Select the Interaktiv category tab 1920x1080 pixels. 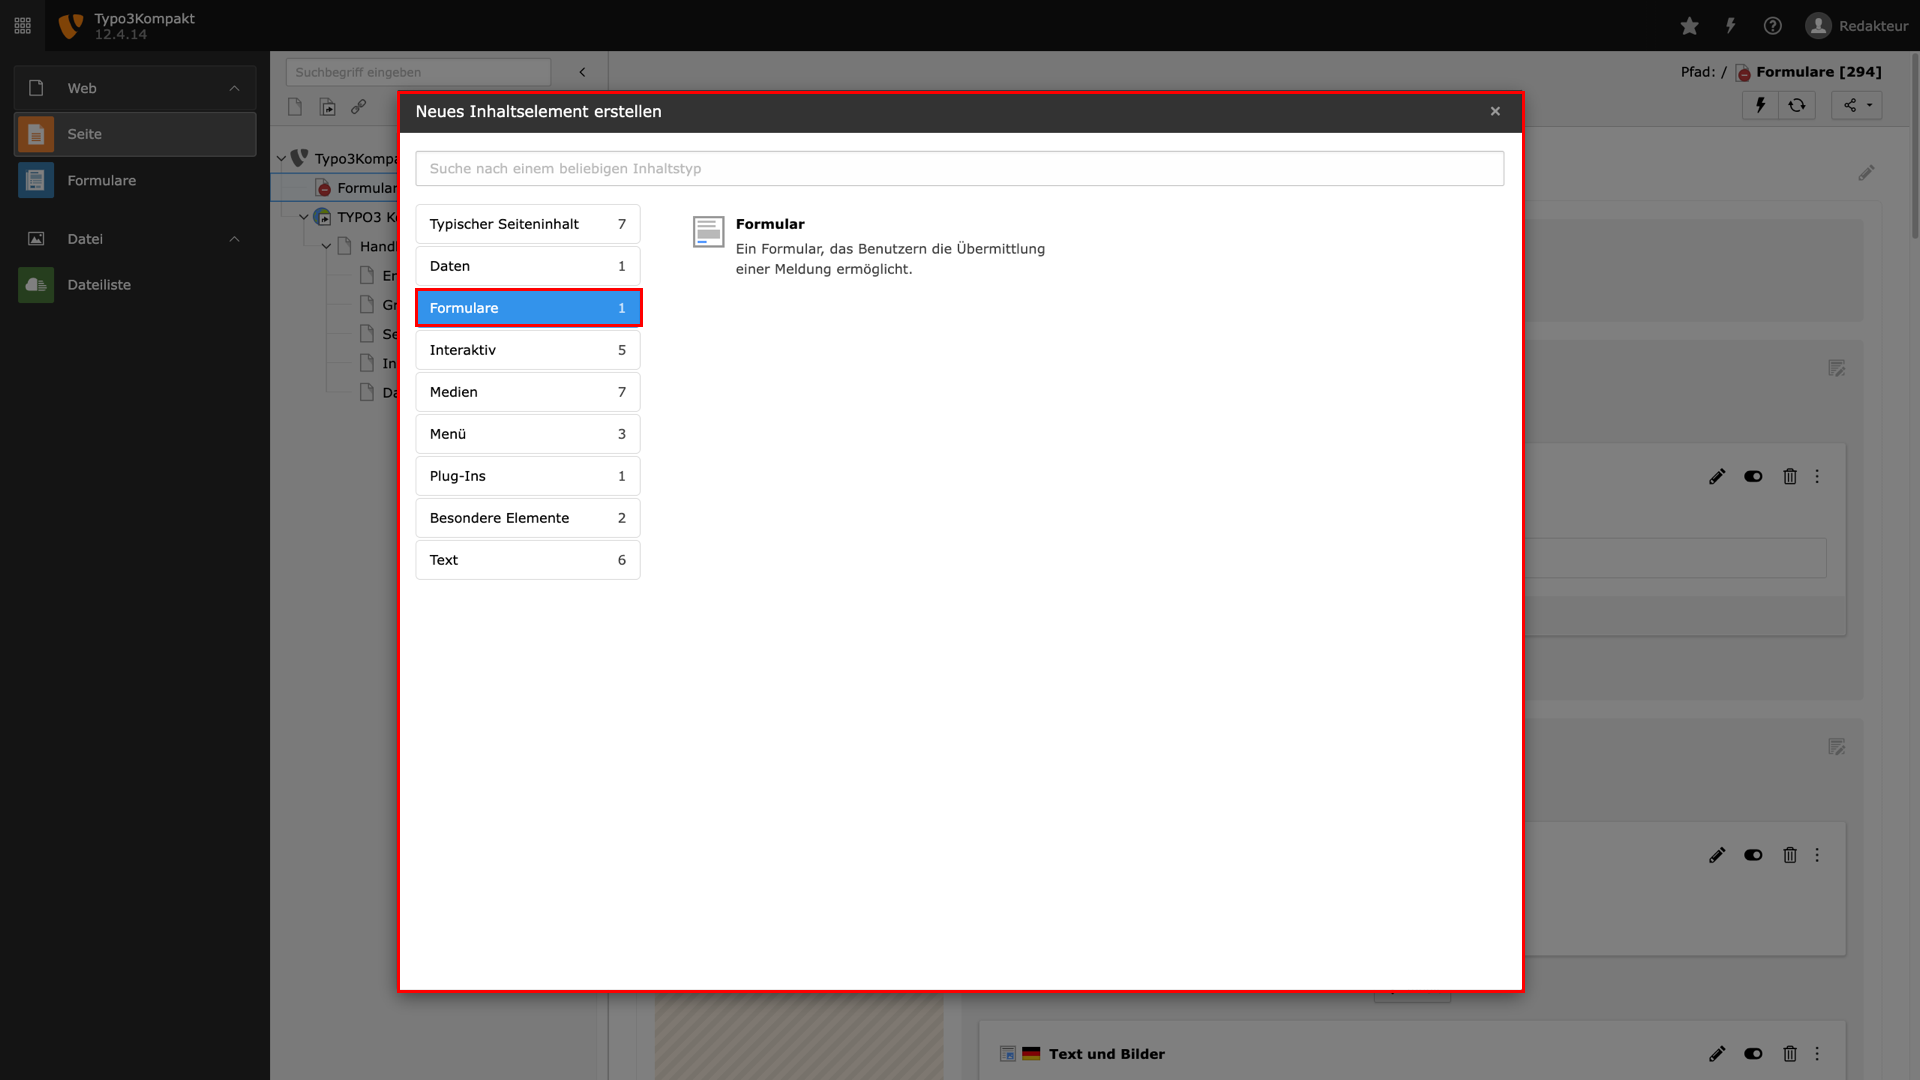(528, 350)
